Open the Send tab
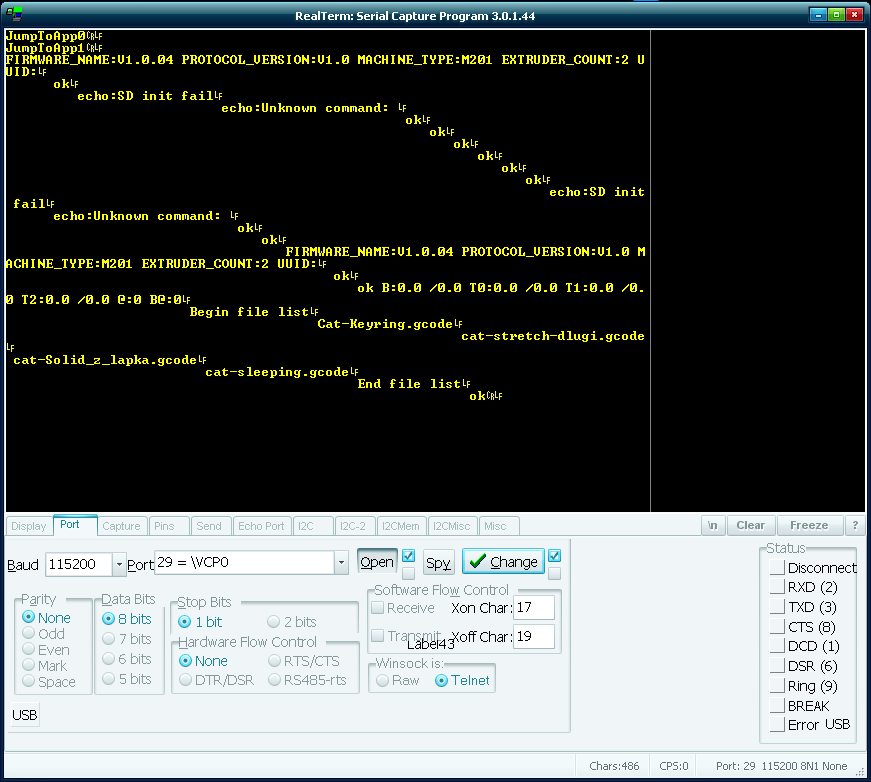This screenshot has height=782, width=871. click(x=210, y=526)
